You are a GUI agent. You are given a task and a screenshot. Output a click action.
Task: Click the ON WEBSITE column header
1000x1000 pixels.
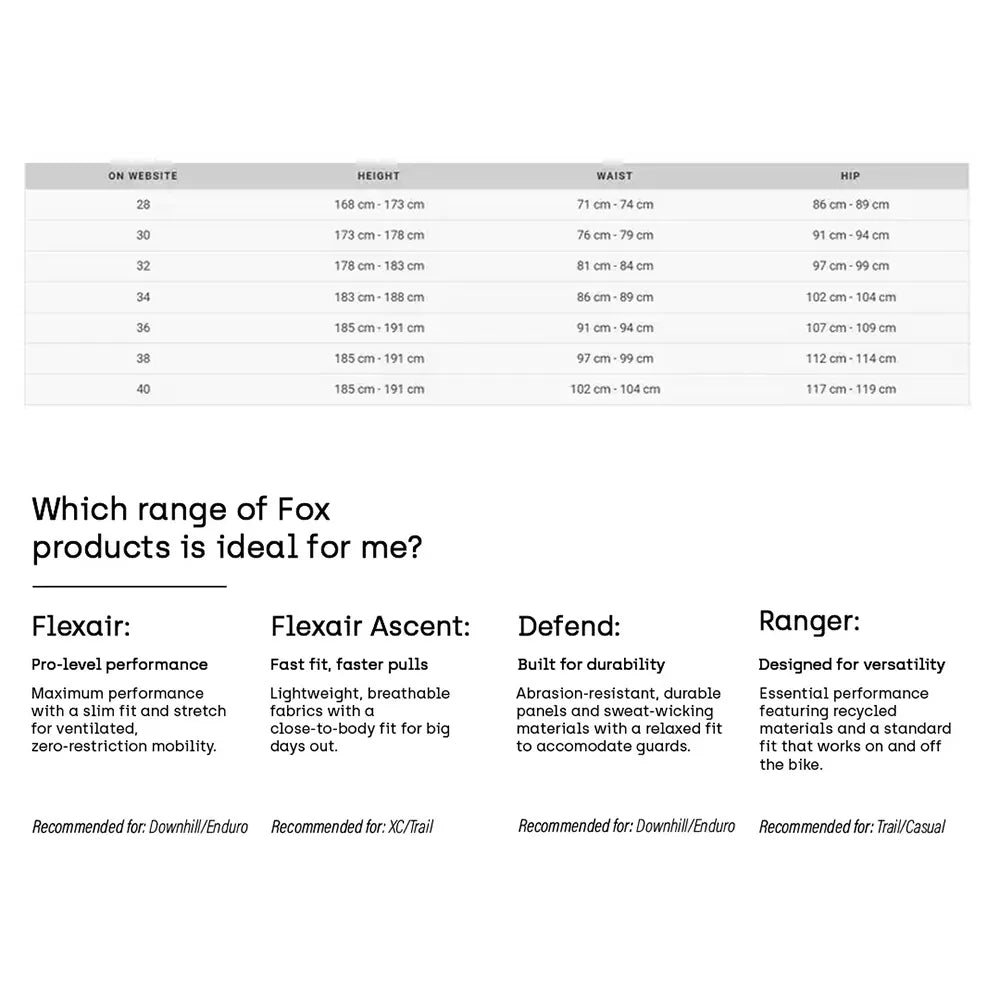coord(143,176)
